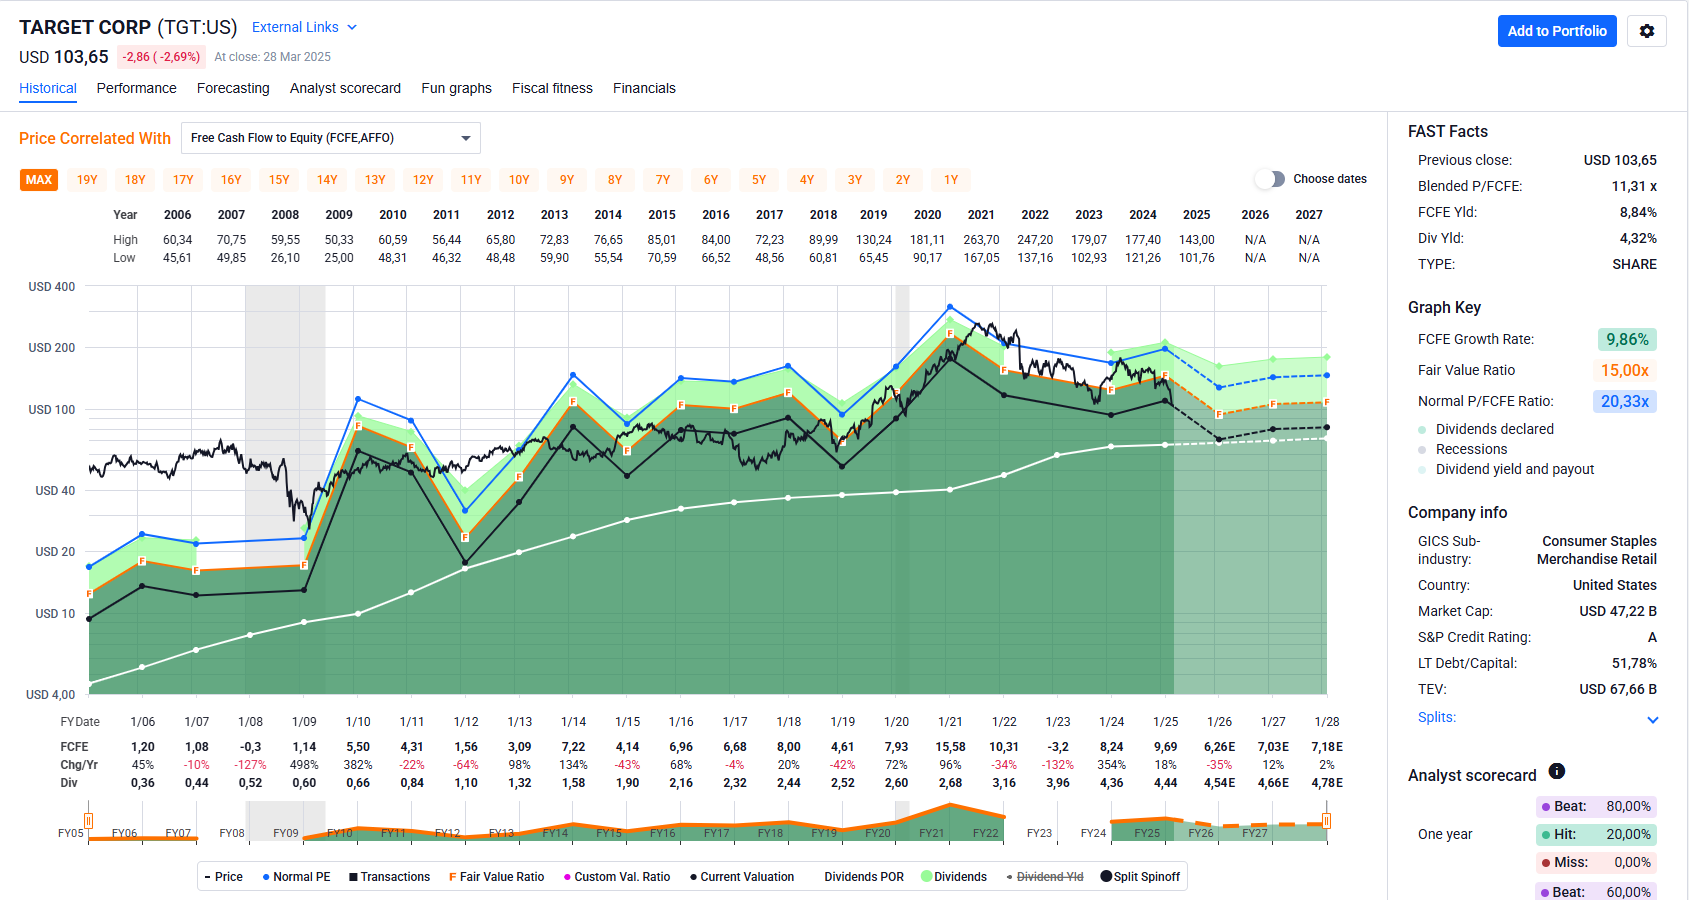Click the Analyst scorecard info icon

tap(1556, 771)
